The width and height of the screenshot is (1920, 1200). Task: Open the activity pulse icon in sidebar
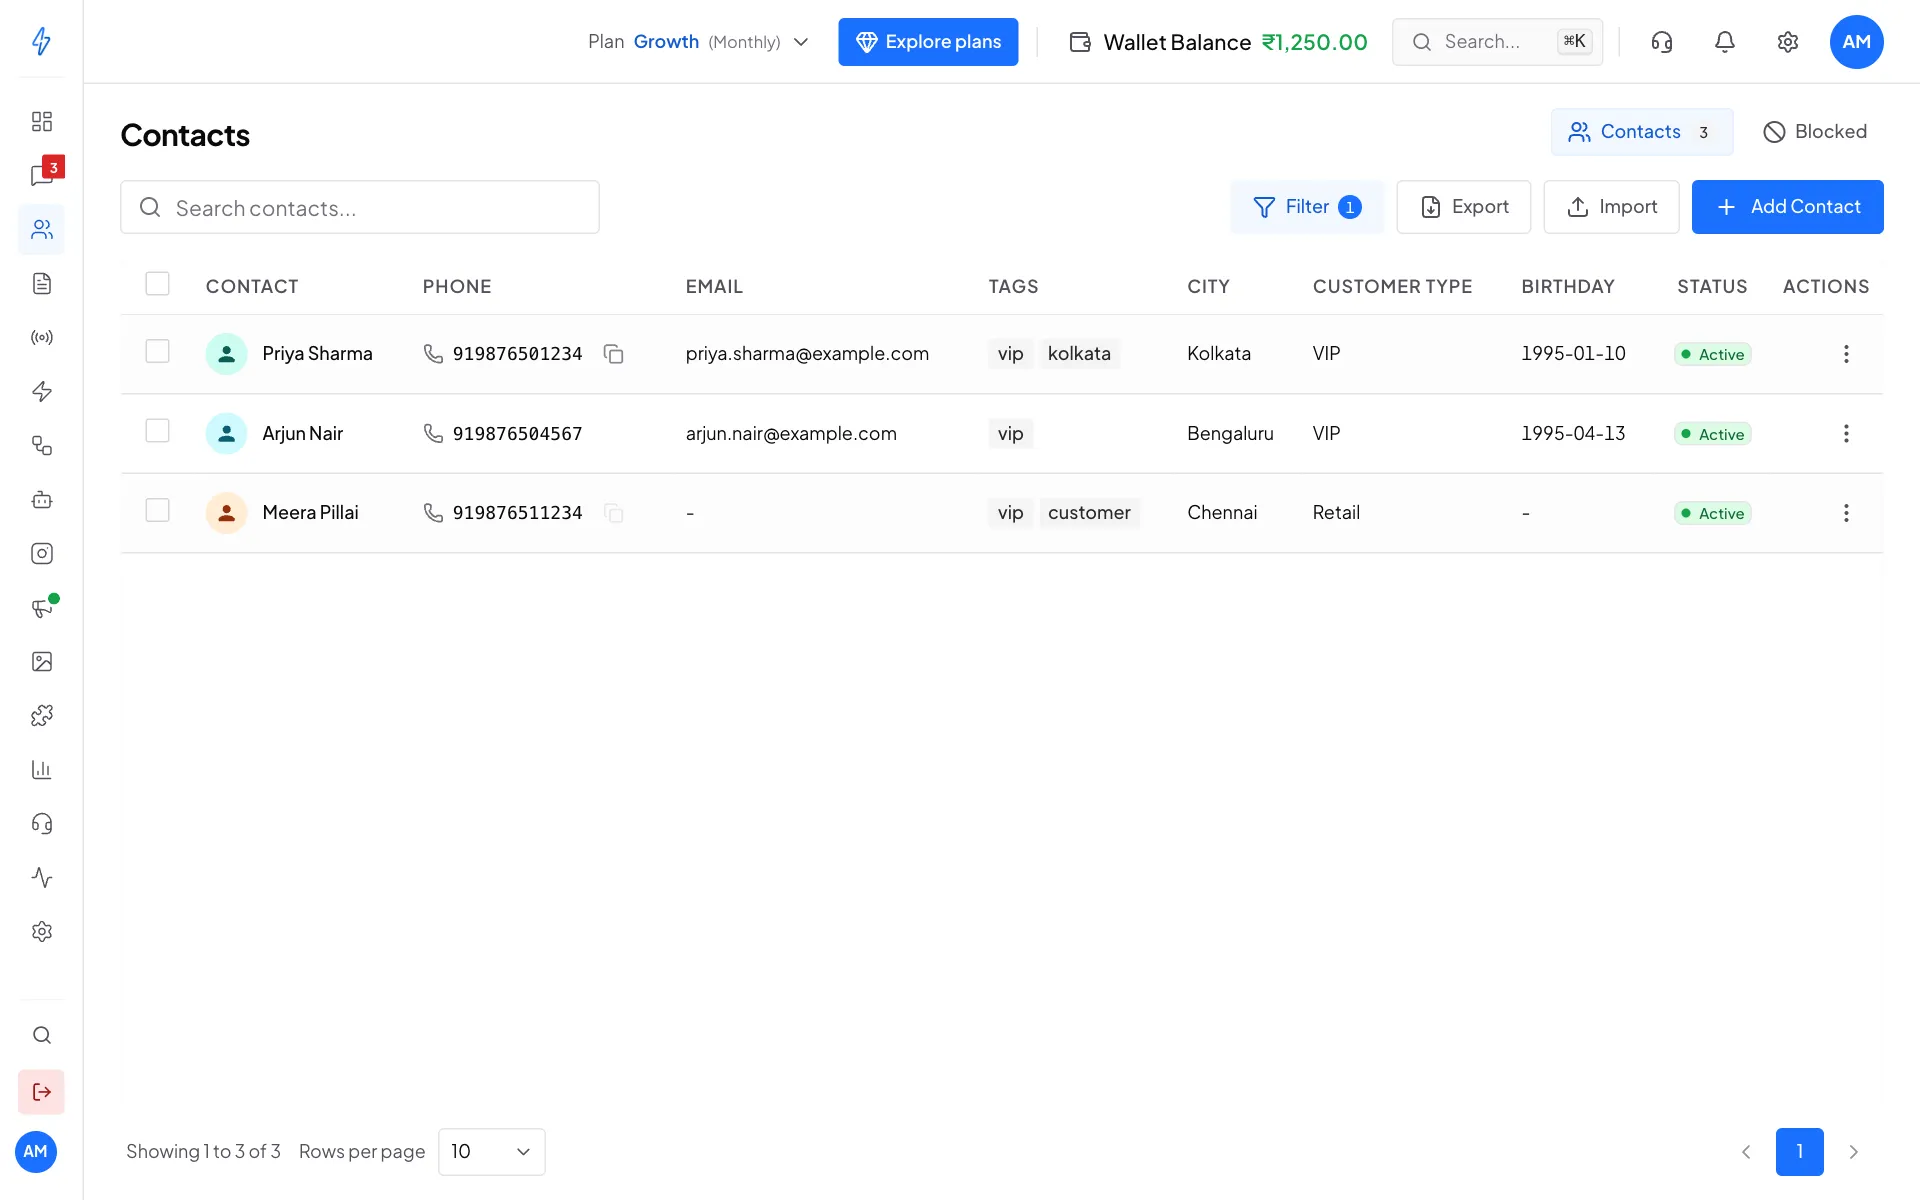pos(42,877)
